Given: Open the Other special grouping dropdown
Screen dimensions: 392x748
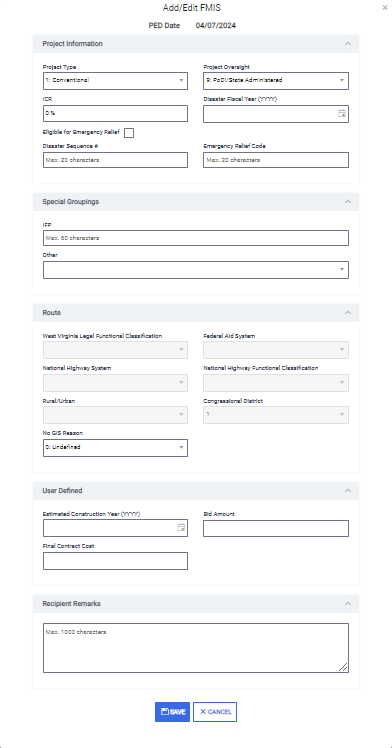Looking at the screenshot, I should 196,270.
